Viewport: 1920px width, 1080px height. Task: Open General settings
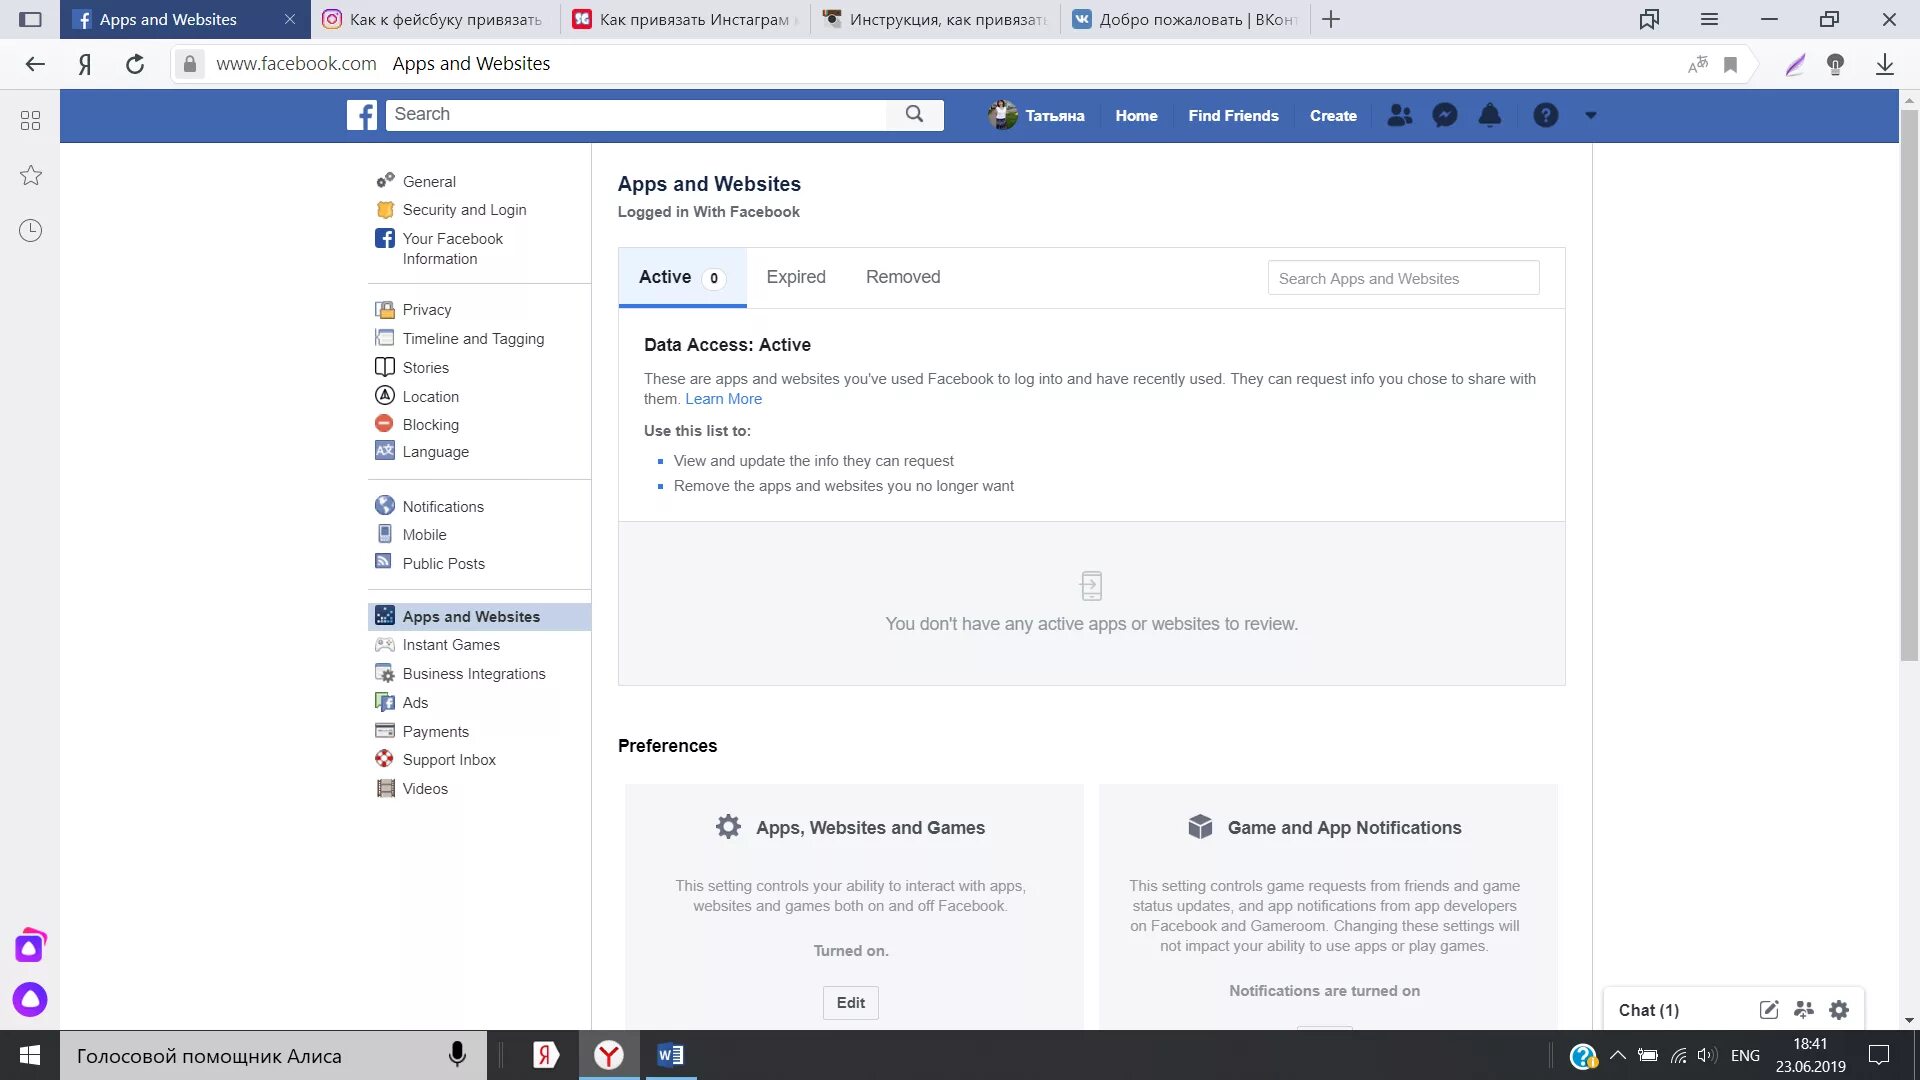429,181
